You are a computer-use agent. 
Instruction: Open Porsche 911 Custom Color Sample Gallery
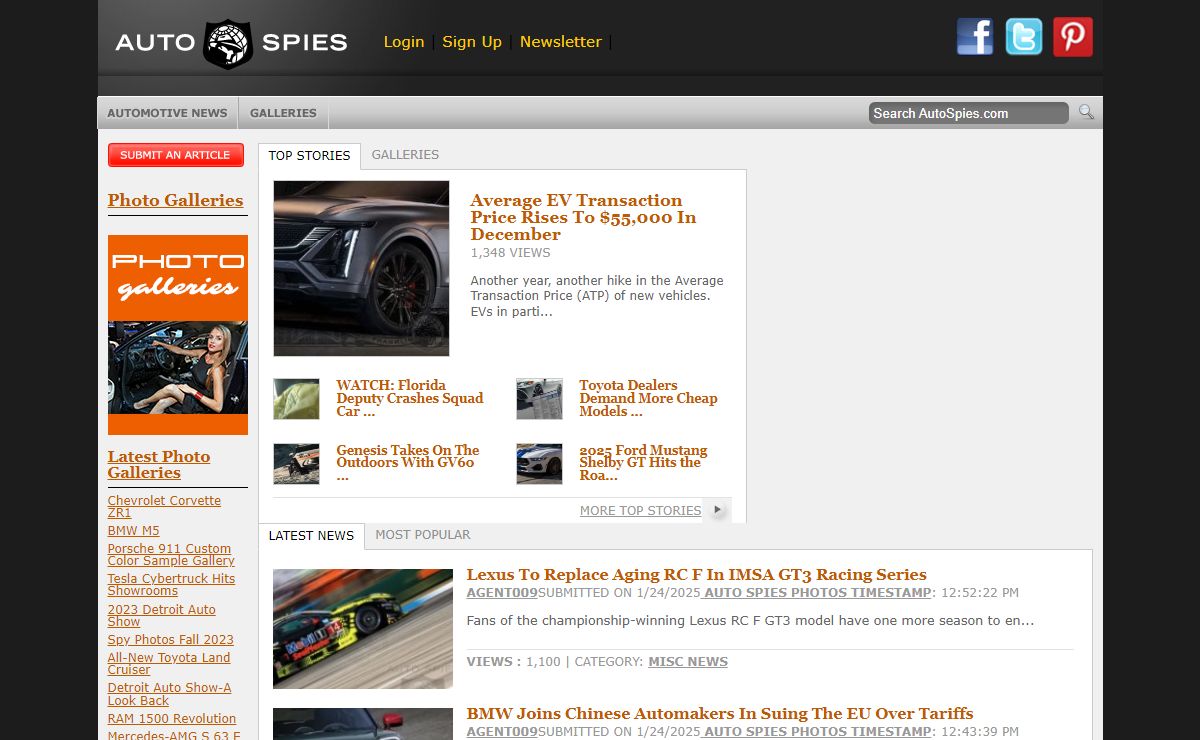pyautogui.click(x=171, y=555)
